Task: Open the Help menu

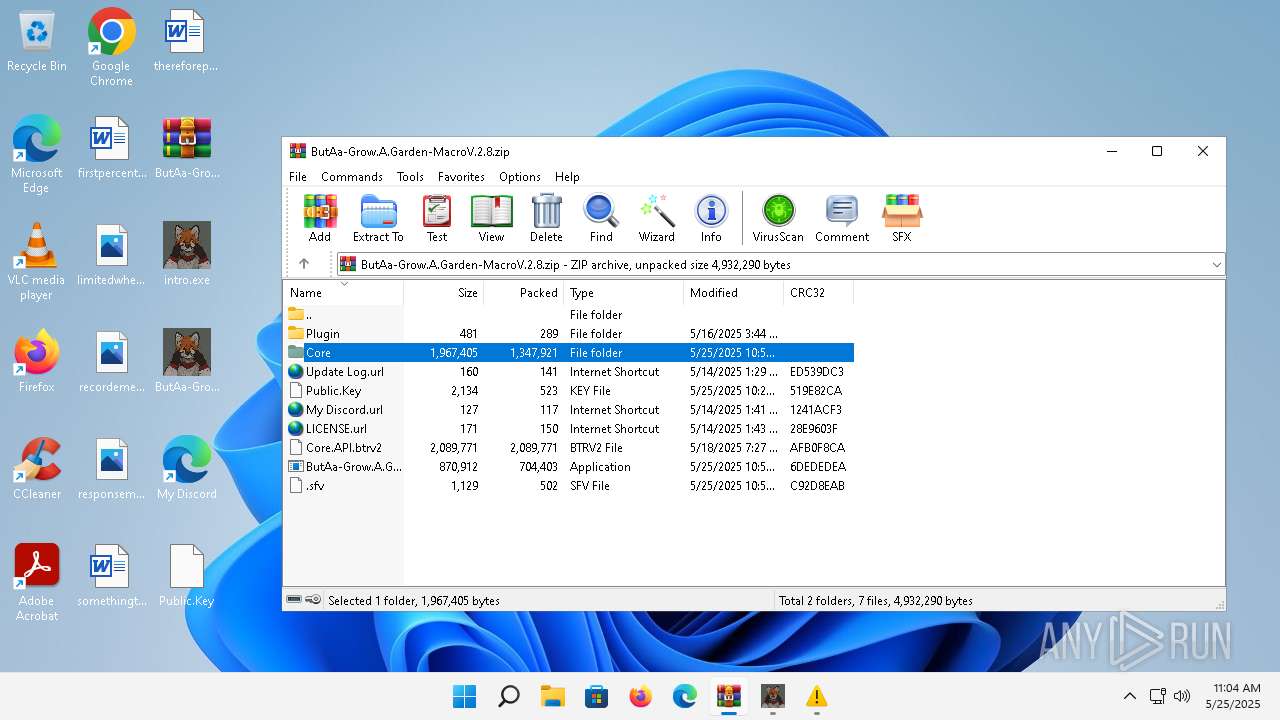Action: coord(567,176)
